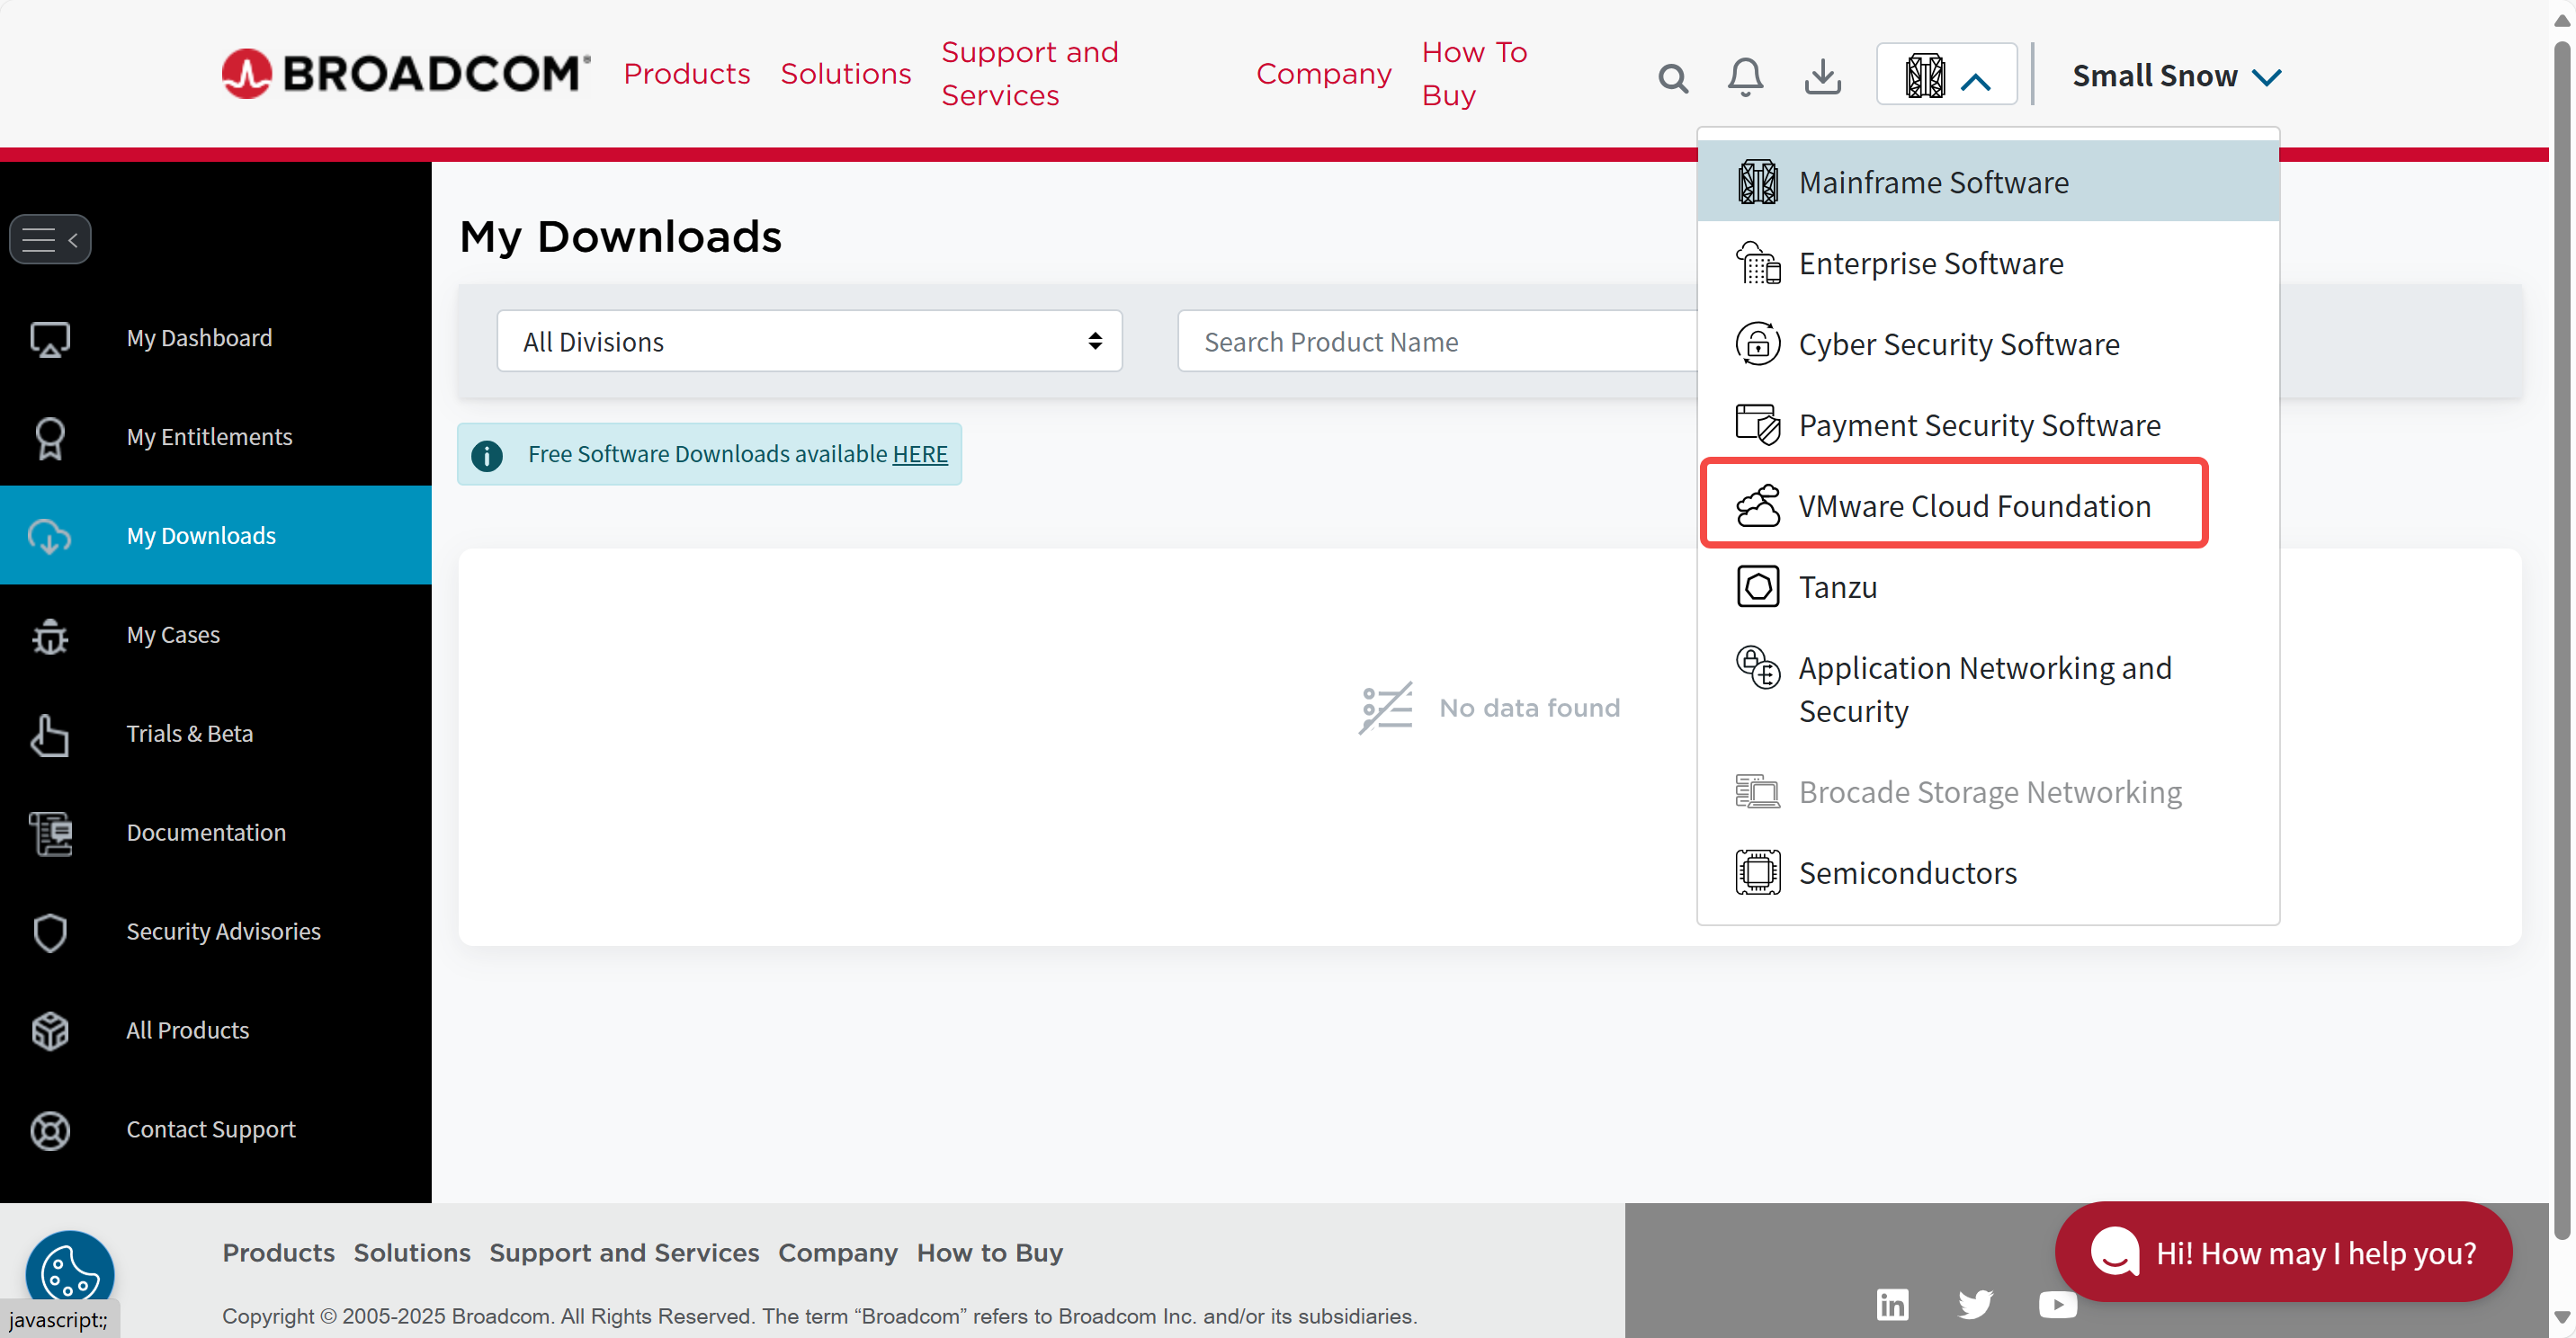Click the Mainframe Software server icon
2576x1338 pixels.
1757,182
